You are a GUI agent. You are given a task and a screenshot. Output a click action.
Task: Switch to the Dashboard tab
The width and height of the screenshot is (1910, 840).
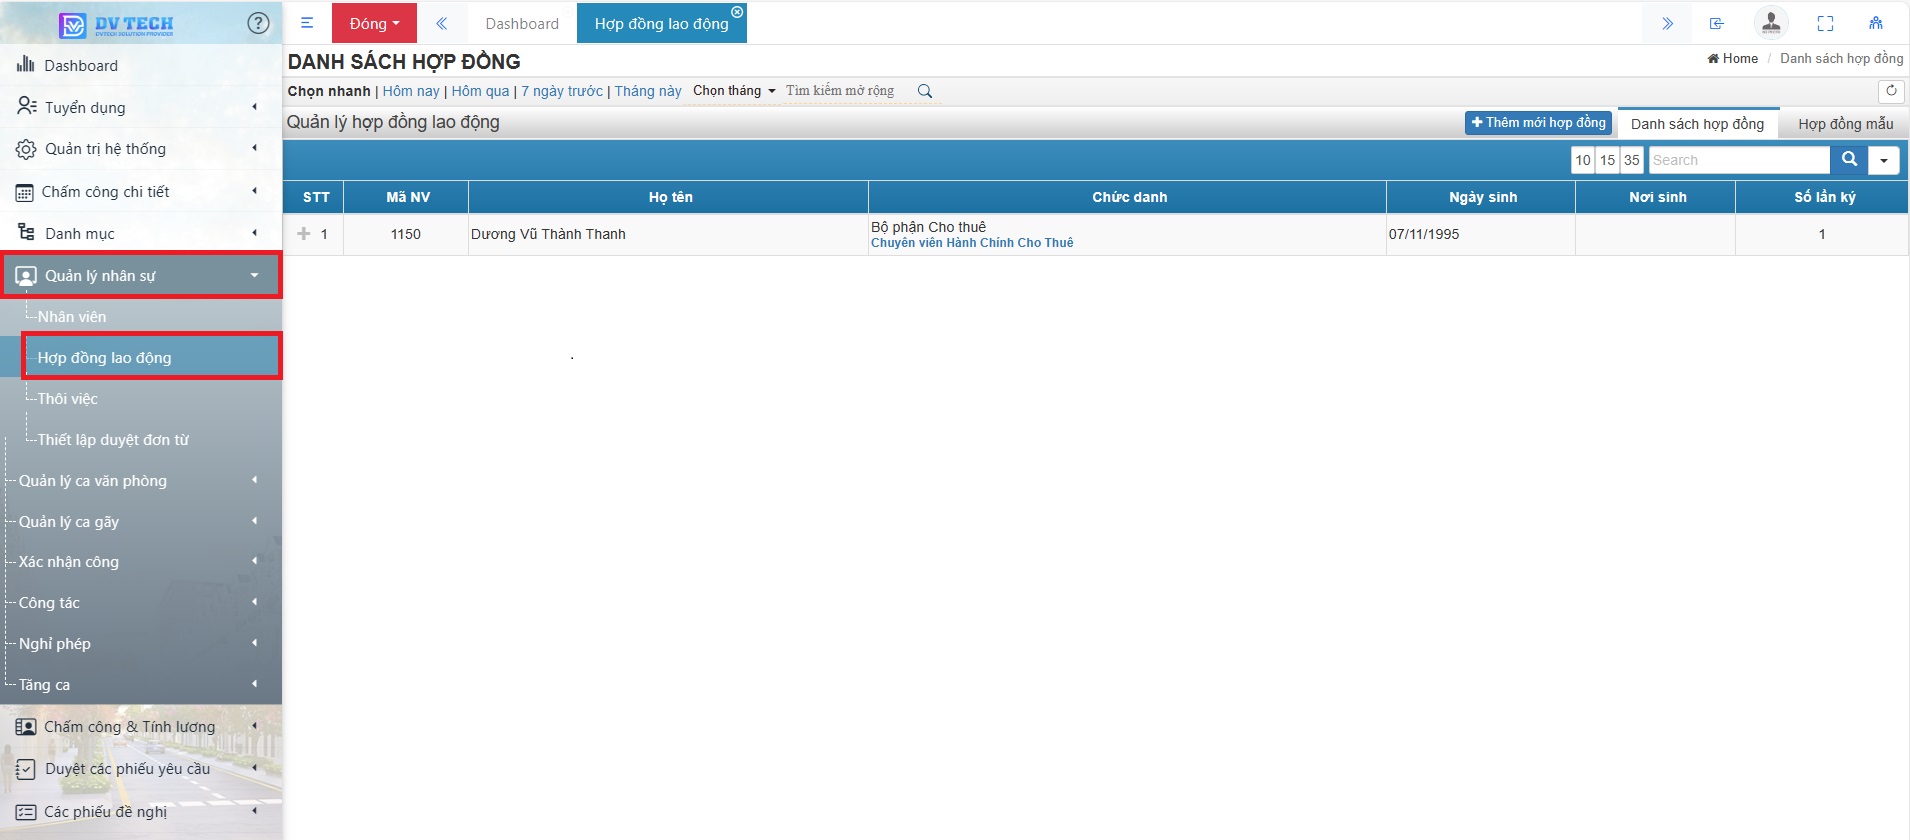(522, 23)
